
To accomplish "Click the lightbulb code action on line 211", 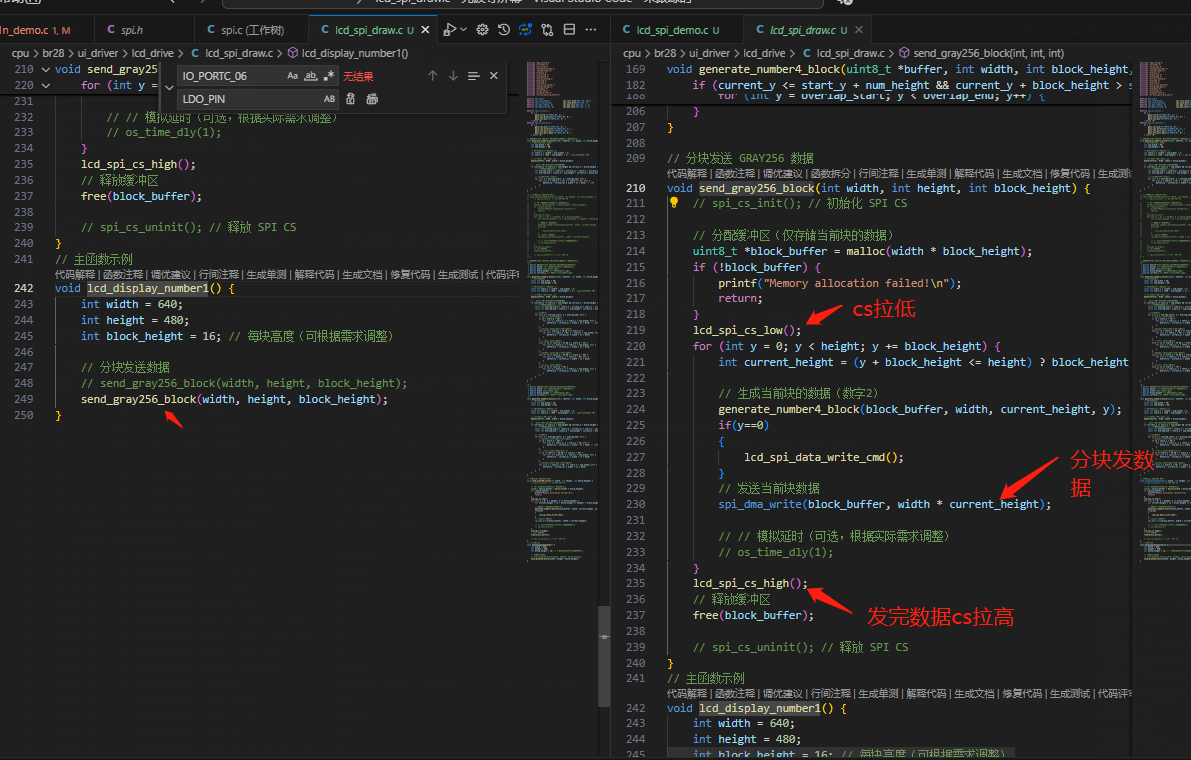I will tap(674, 203).
